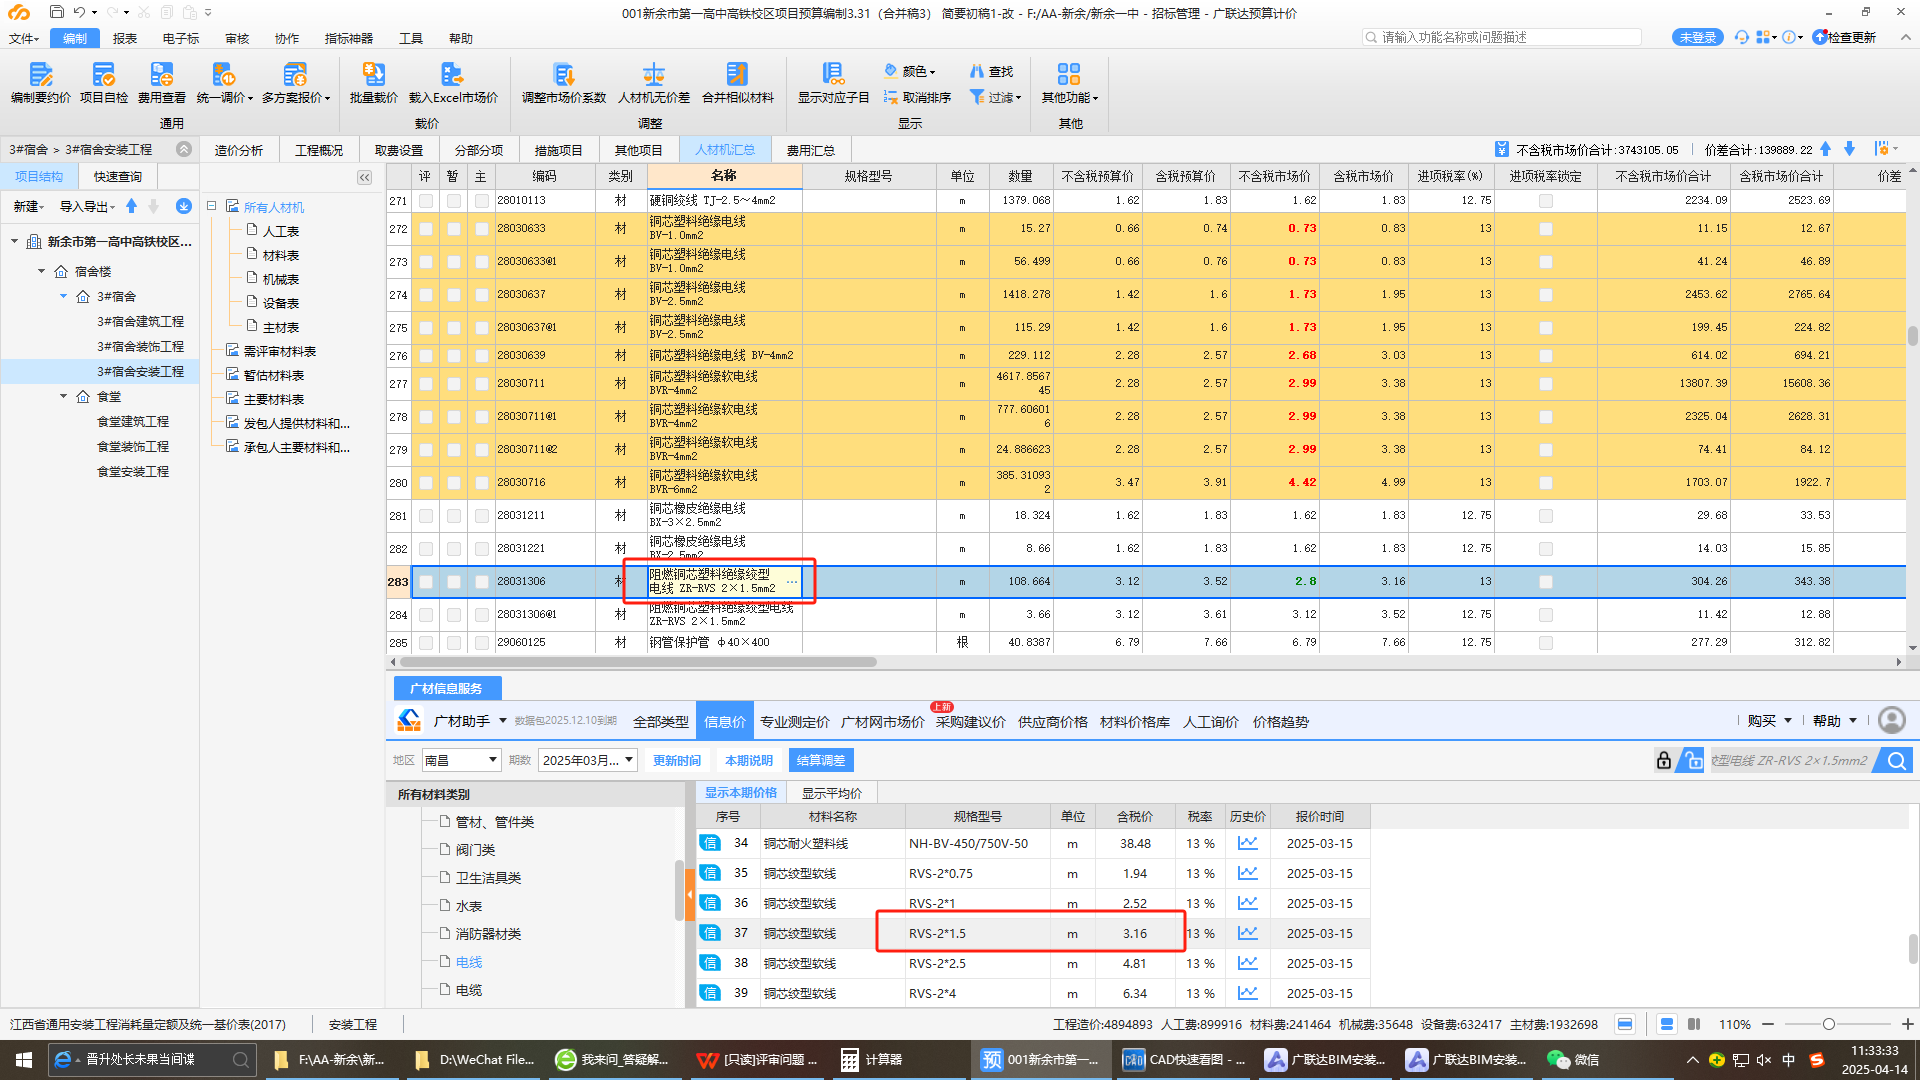
Task: Open 费用查看 tool
Action: (161, 82)
